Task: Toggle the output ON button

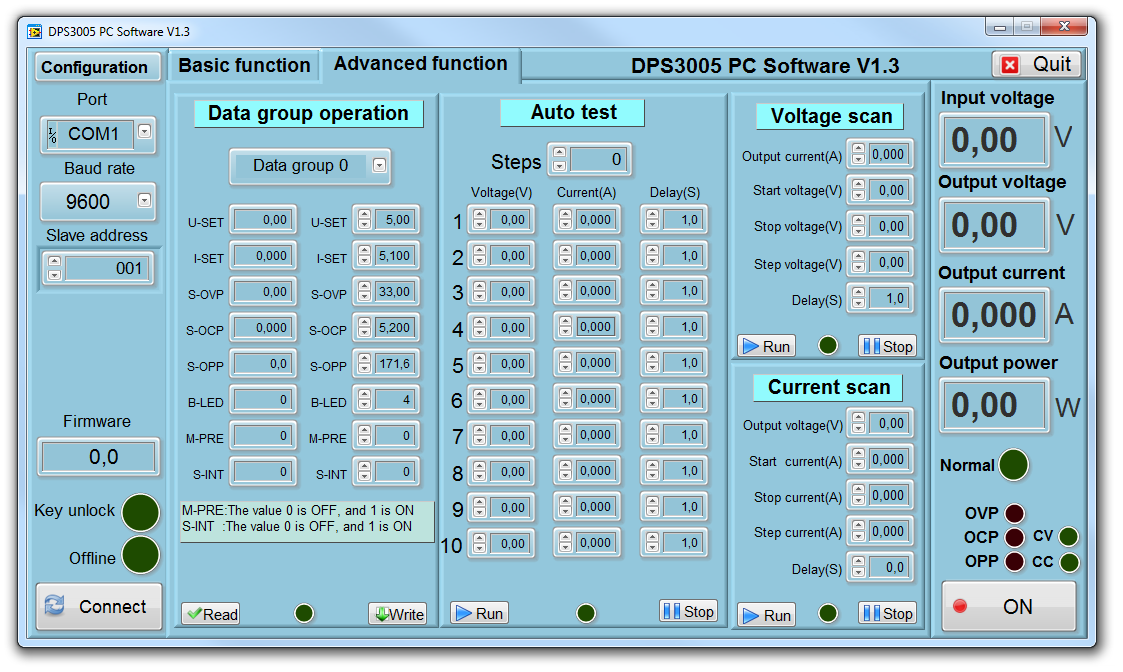Action: pos(1009,606)
